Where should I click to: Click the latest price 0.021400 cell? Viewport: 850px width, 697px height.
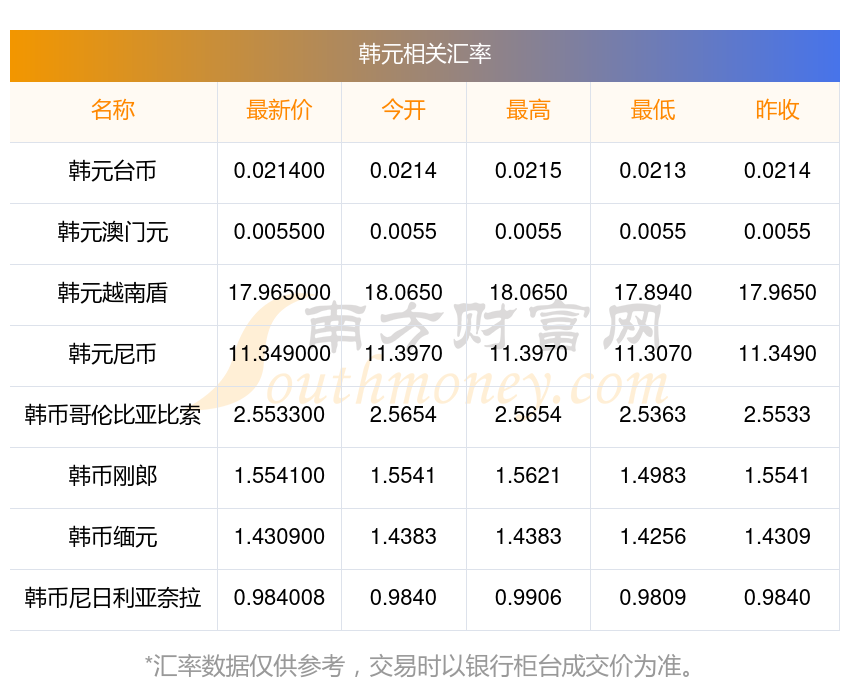[279, 171]
